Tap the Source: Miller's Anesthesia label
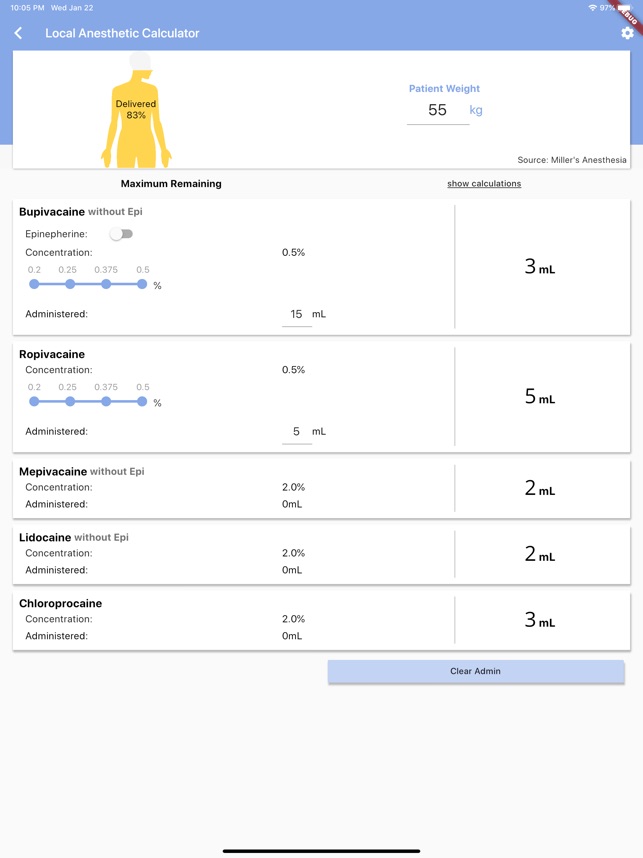Viewport: 643px width, 858px height. tap(572, 160)
